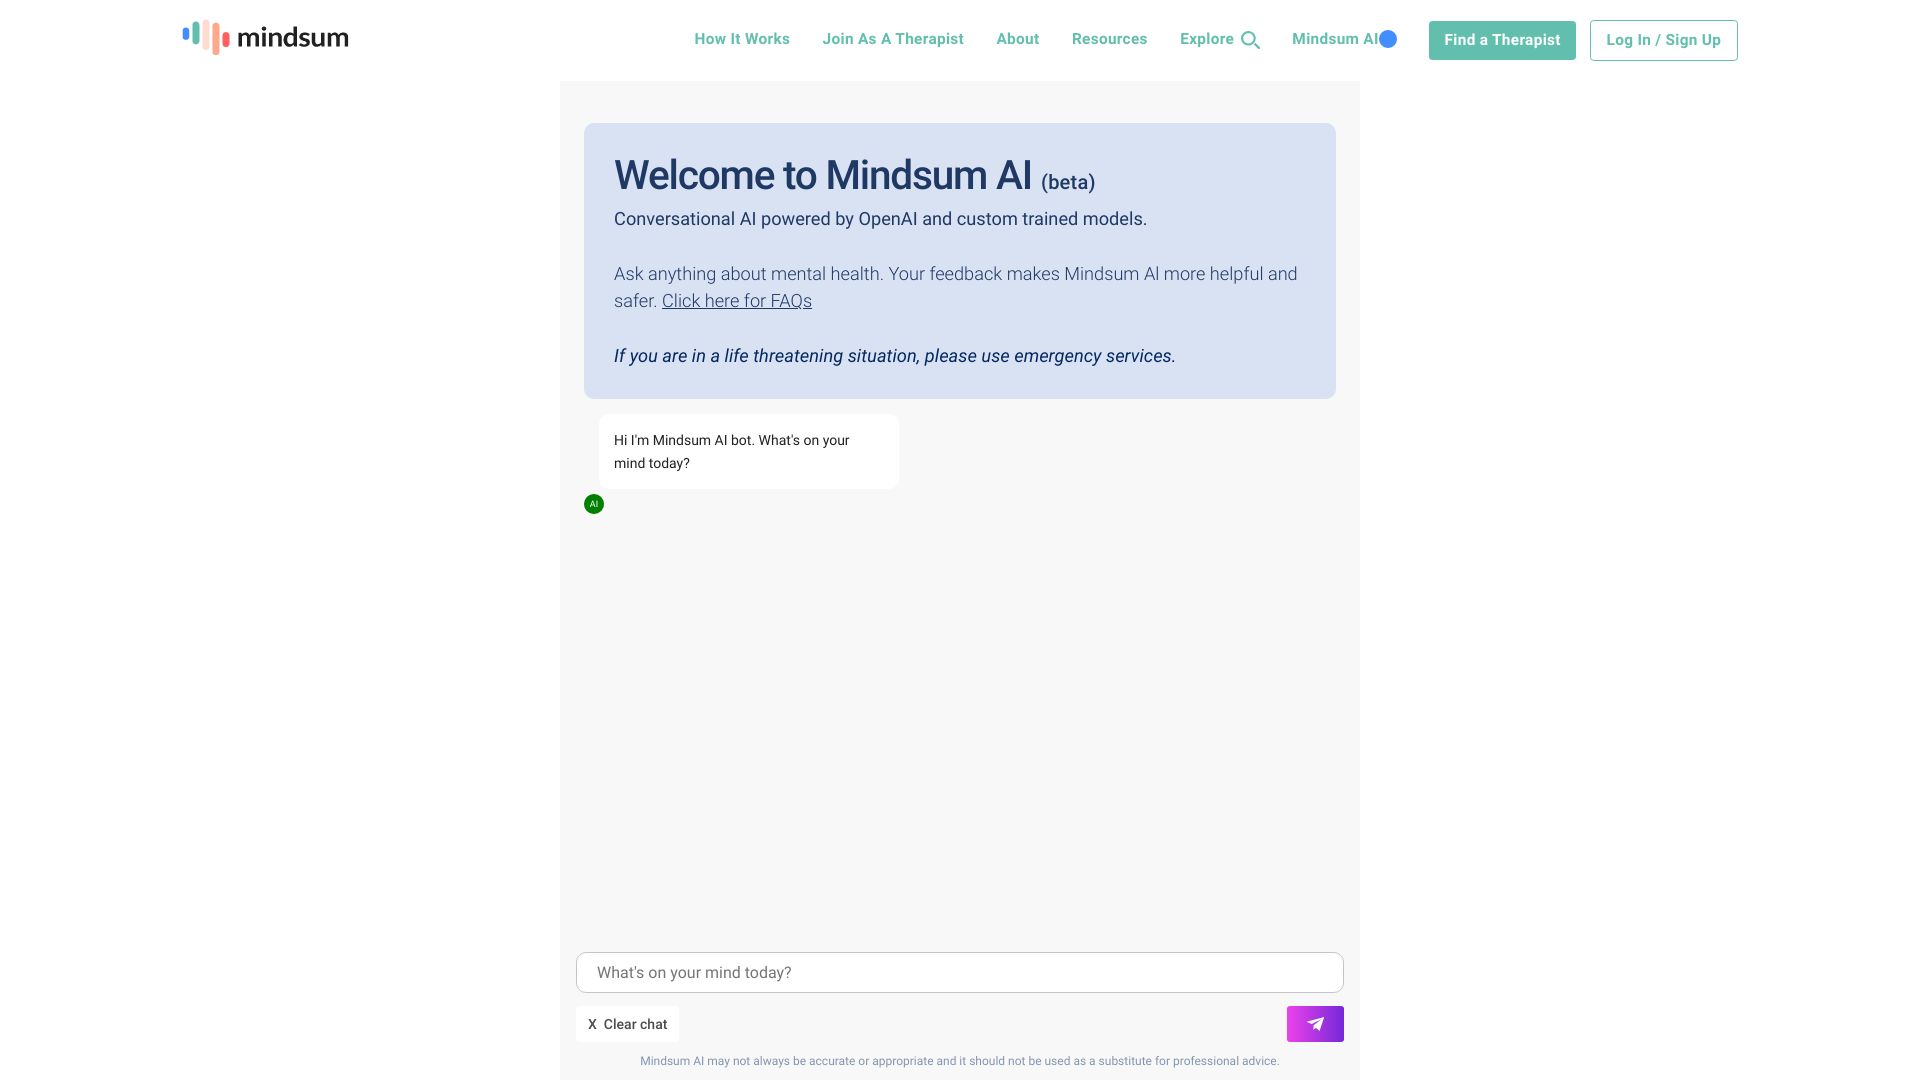Click the emergency services notice text
Screen dimensions: 1920x1080
[x=895, y=356]
